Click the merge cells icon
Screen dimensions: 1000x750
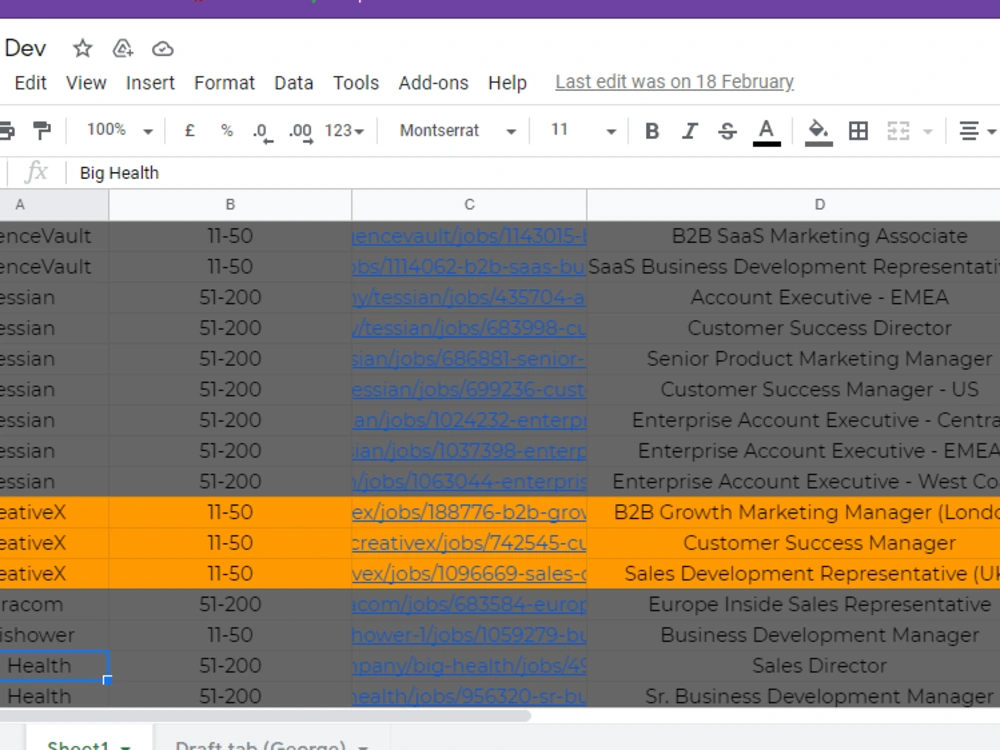(x=898, y=131)
